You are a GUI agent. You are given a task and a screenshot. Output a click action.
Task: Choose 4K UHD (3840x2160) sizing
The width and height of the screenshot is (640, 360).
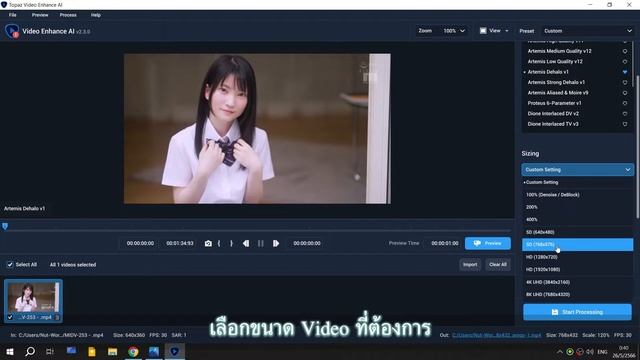(x=578, y=282)
